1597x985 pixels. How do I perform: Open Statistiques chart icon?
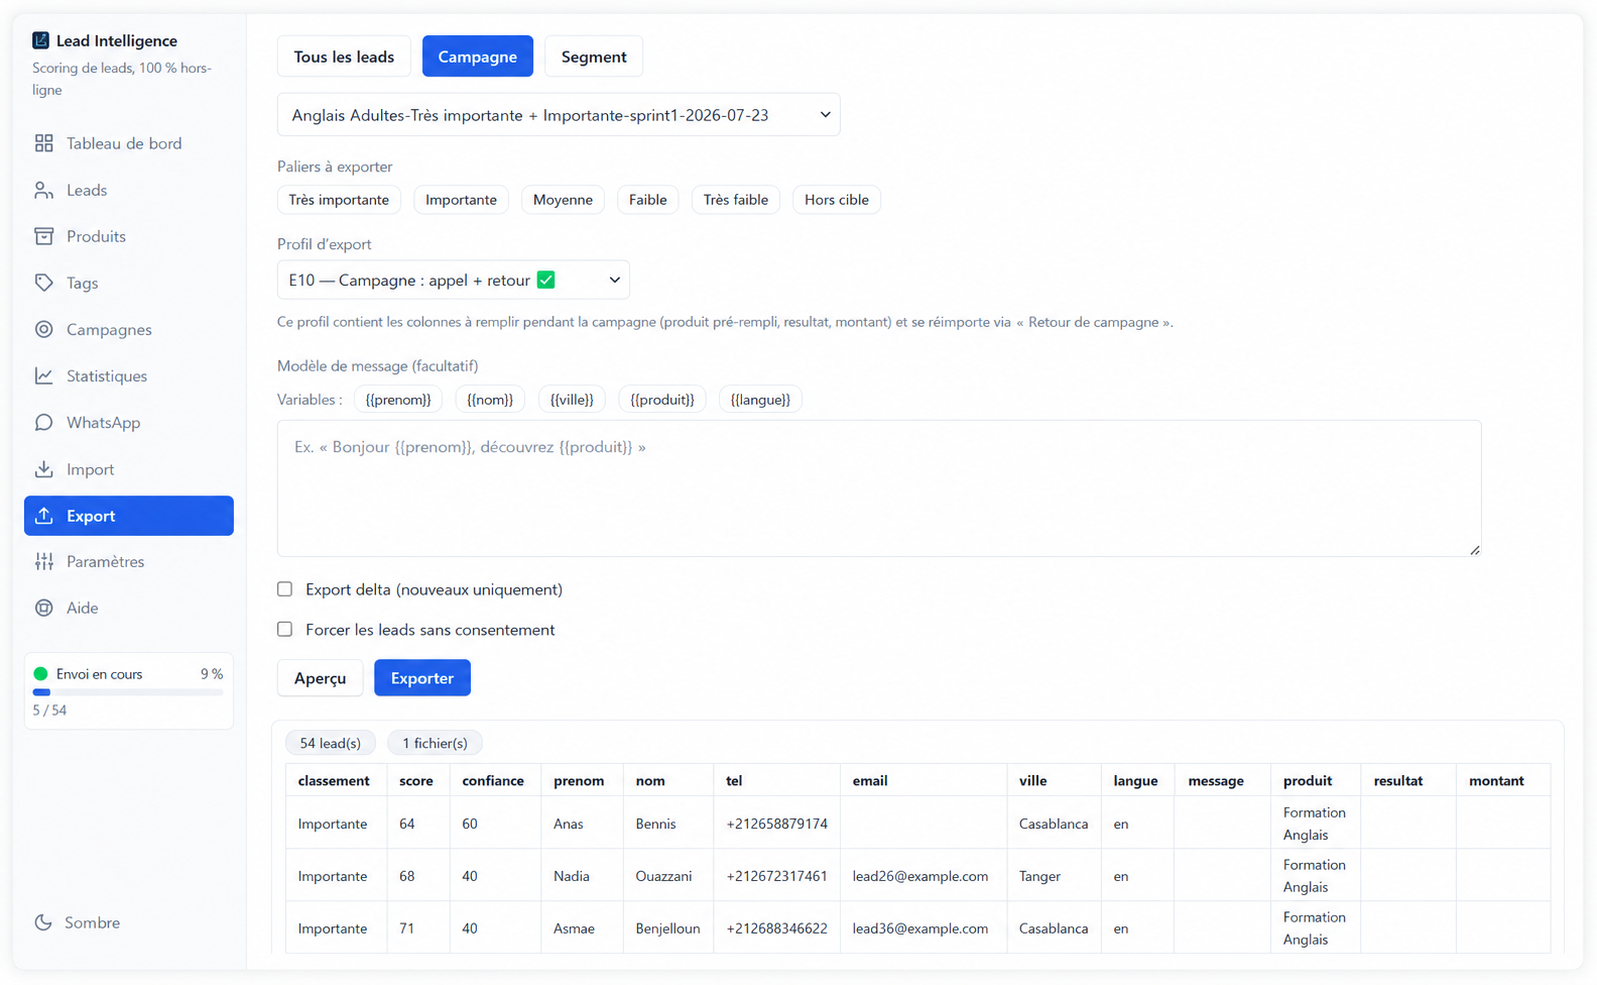(x=44, y=376)
